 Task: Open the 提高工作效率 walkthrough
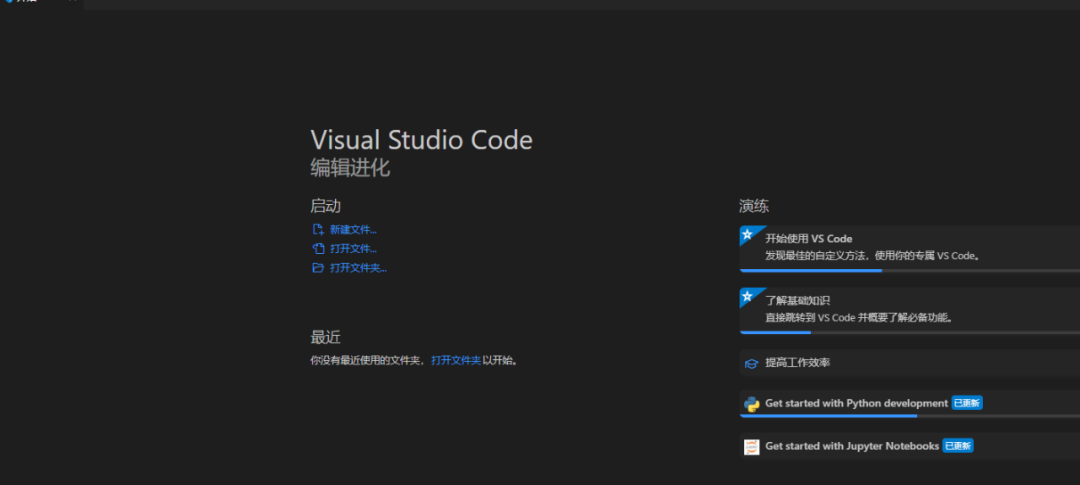[x=797, y=363]
